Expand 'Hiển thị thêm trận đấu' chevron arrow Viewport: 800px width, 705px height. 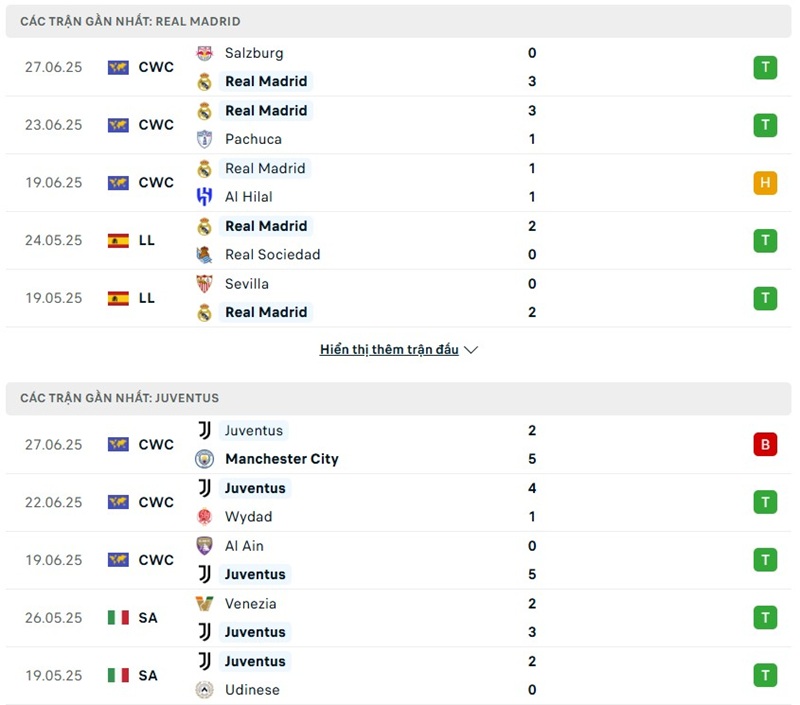click(x=472, y=350)
